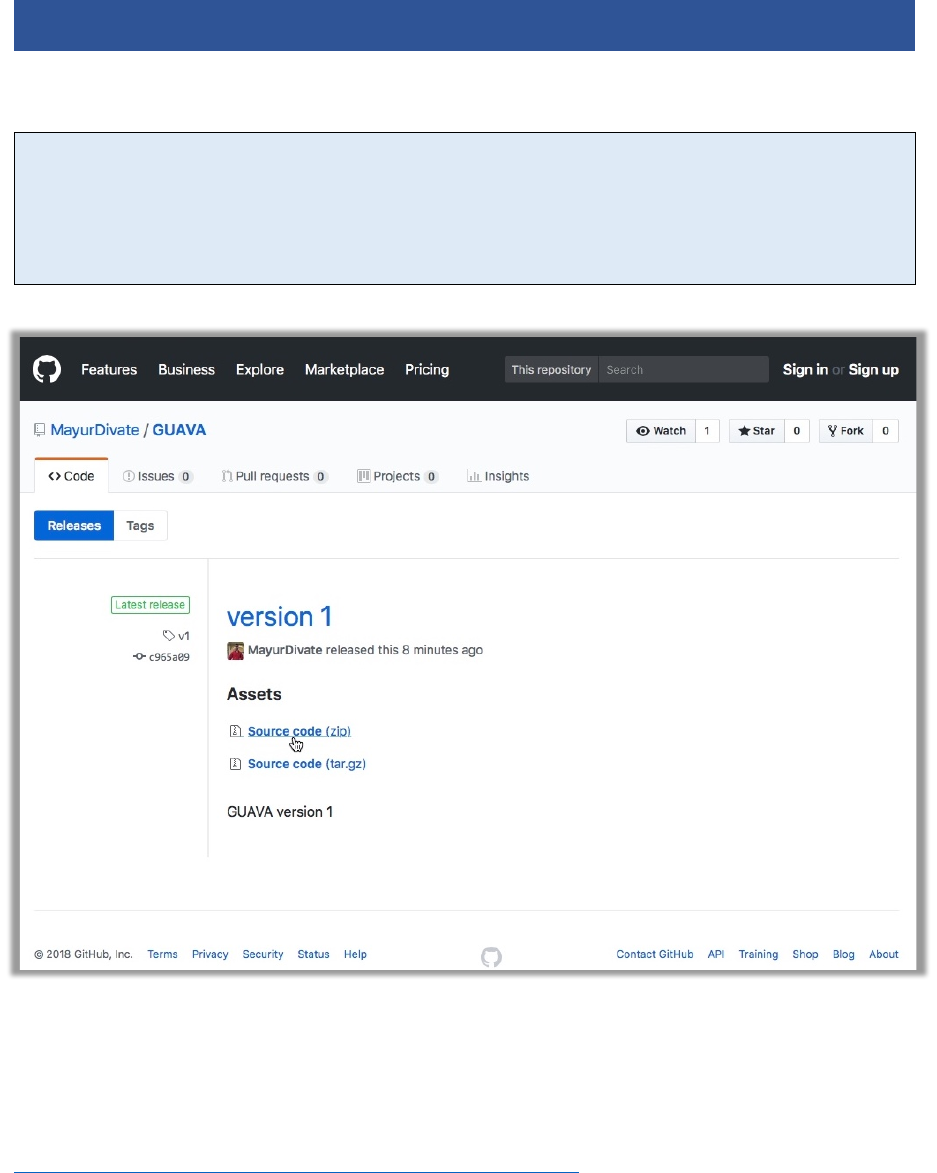
Task: Open the MayurDivate avatar thumbnail
Action: (x=236, y=651)
